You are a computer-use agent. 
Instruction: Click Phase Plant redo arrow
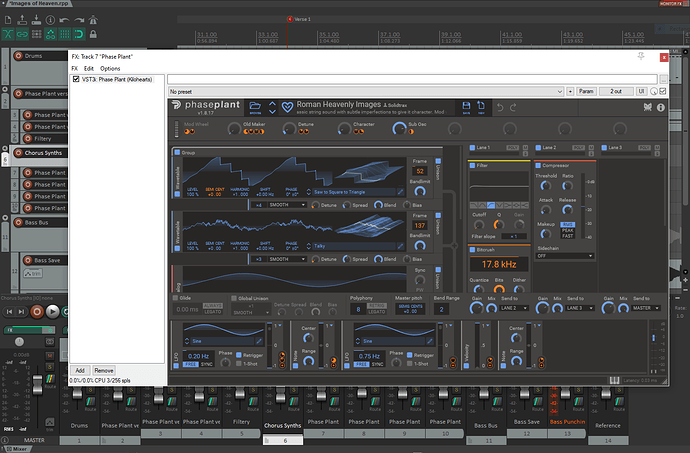click(513, 107)
